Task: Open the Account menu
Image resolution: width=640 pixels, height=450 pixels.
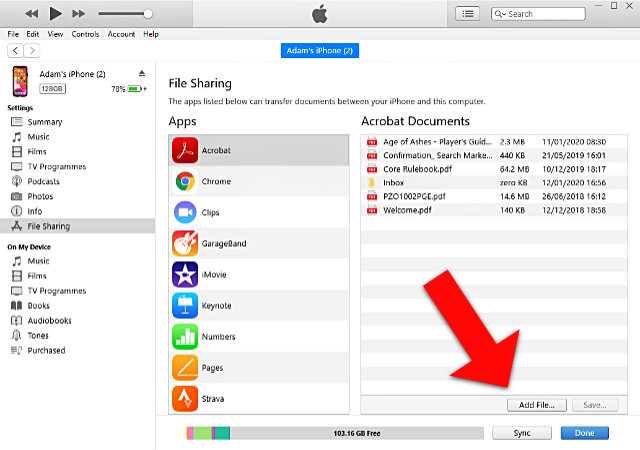Action: click(x=121, y=34)
